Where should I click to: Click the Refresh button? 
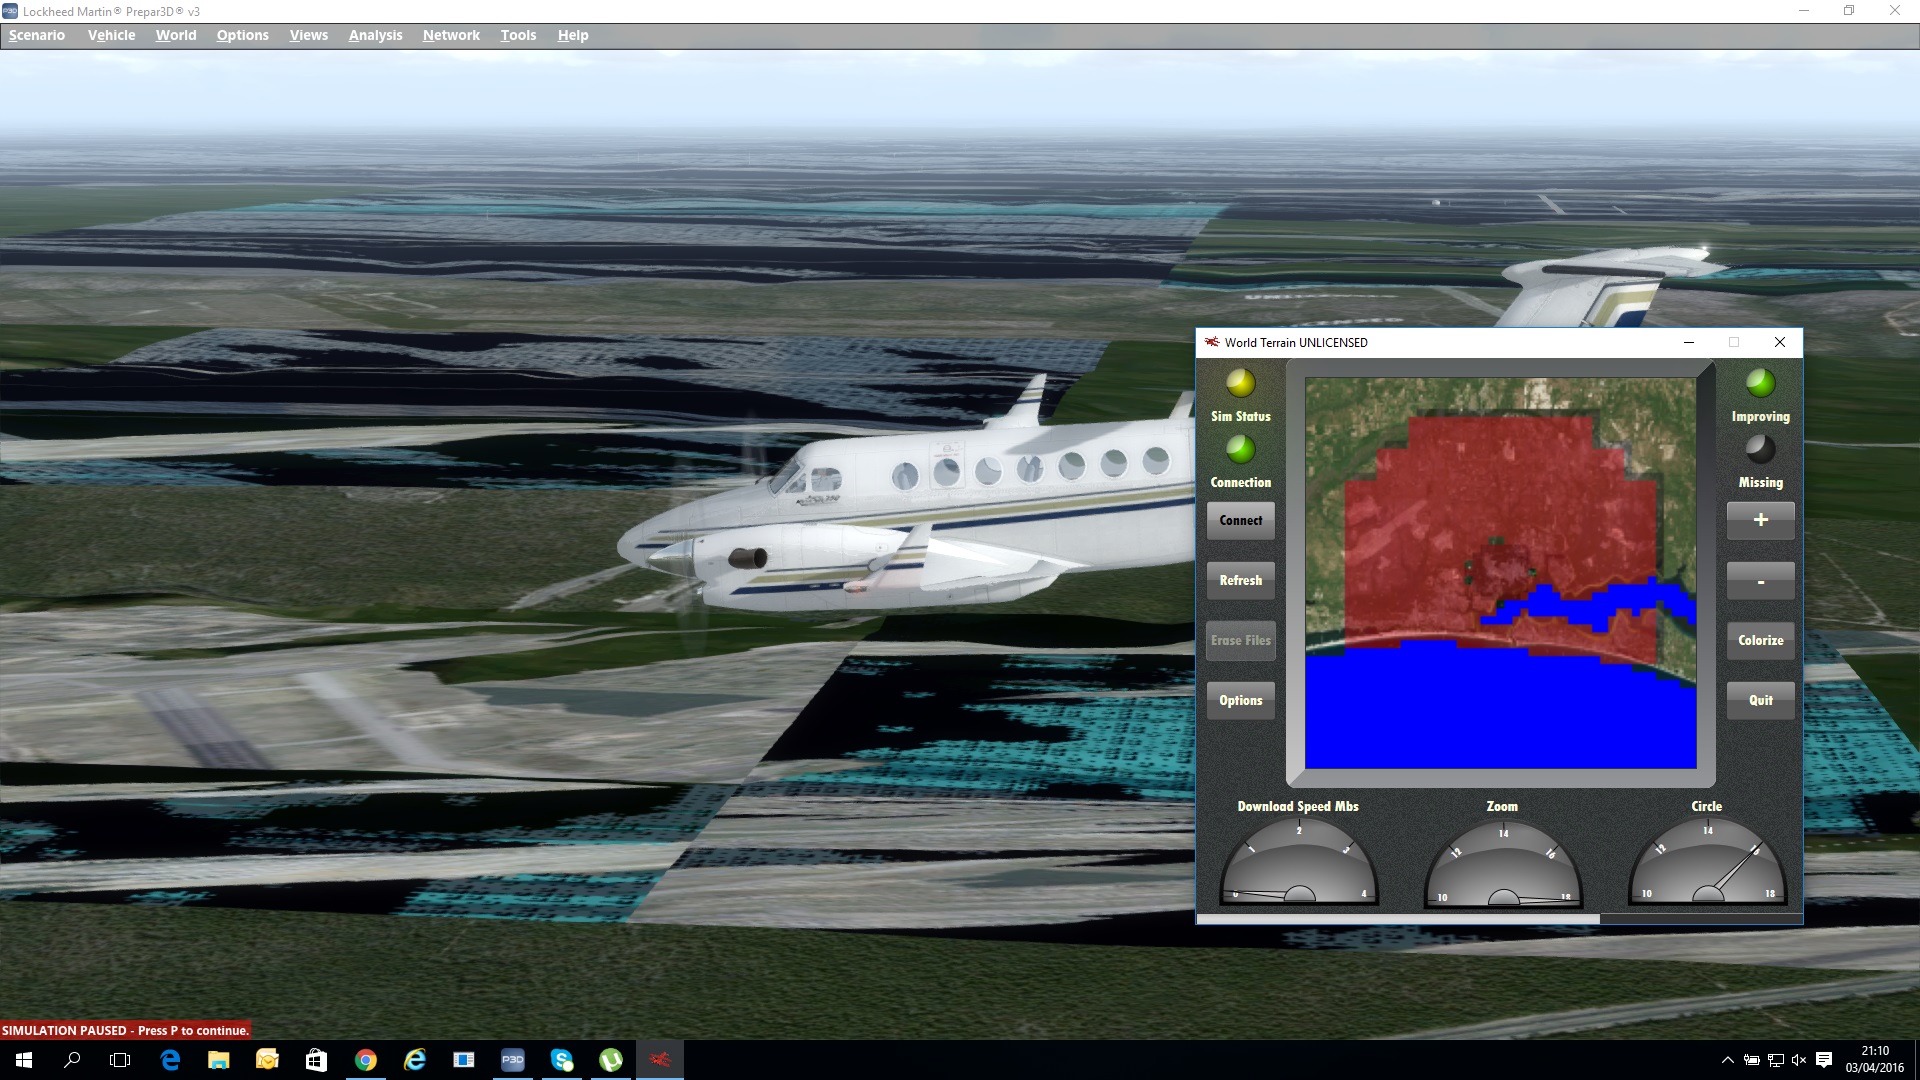coord(1241,580)
